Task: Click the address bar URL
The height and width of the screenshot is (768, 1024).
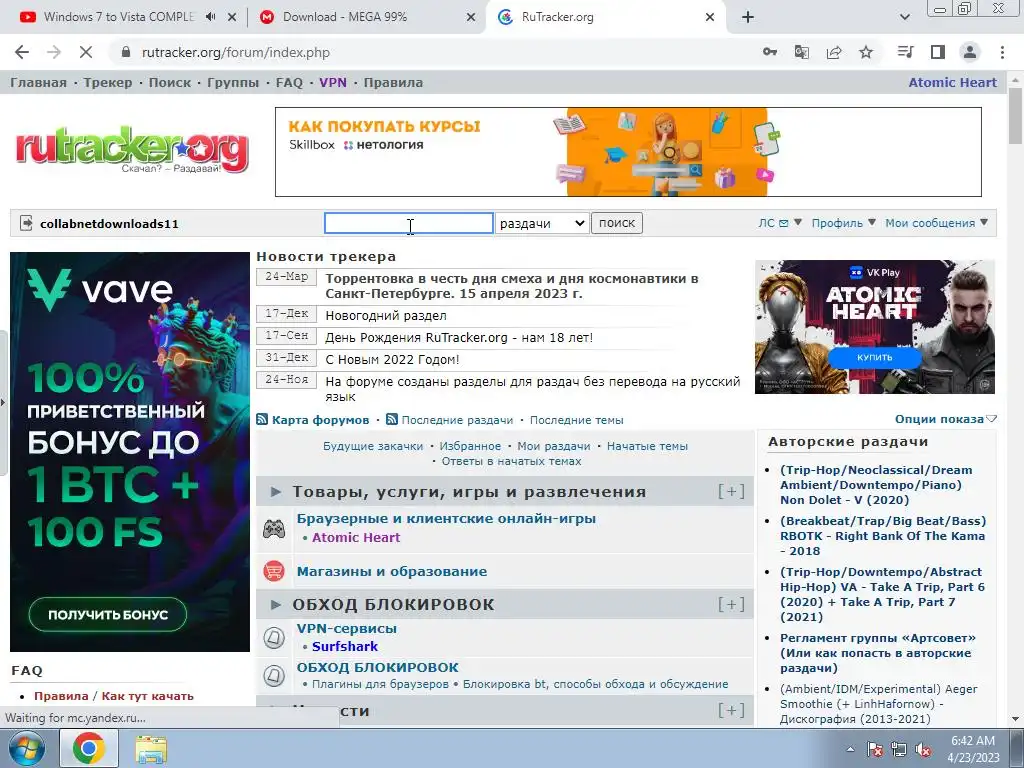Action: [236, 52]
